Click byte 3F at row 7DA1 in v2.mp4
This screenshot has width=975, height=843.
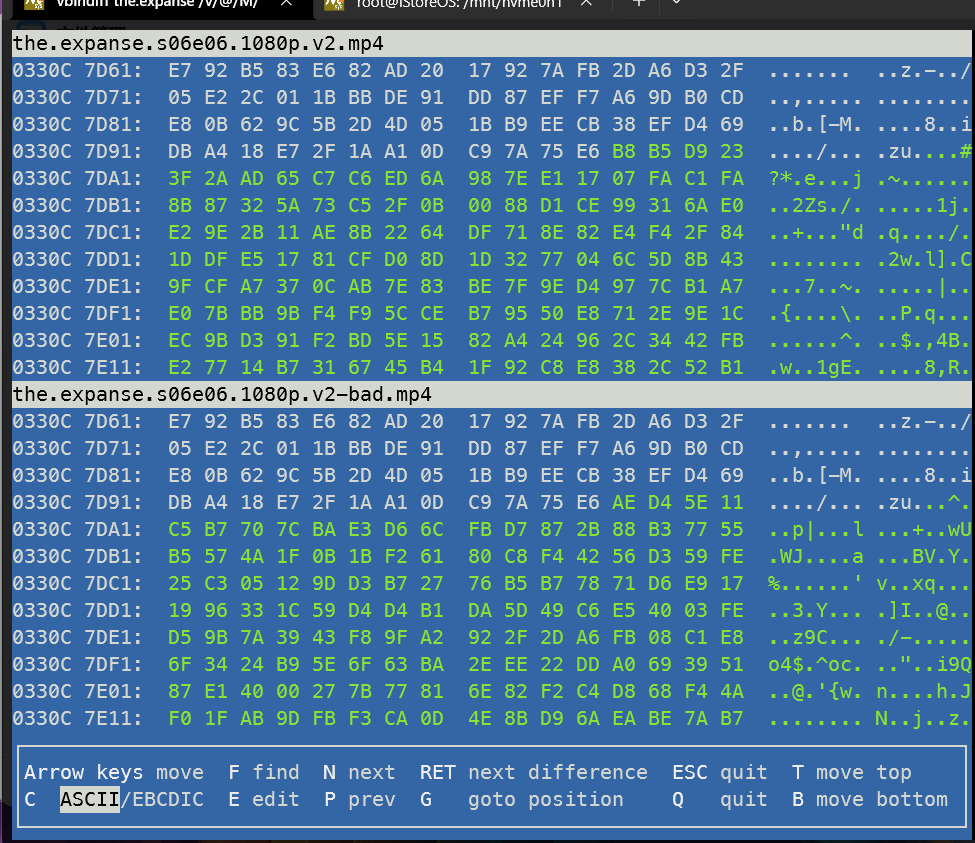coord(180,178)
